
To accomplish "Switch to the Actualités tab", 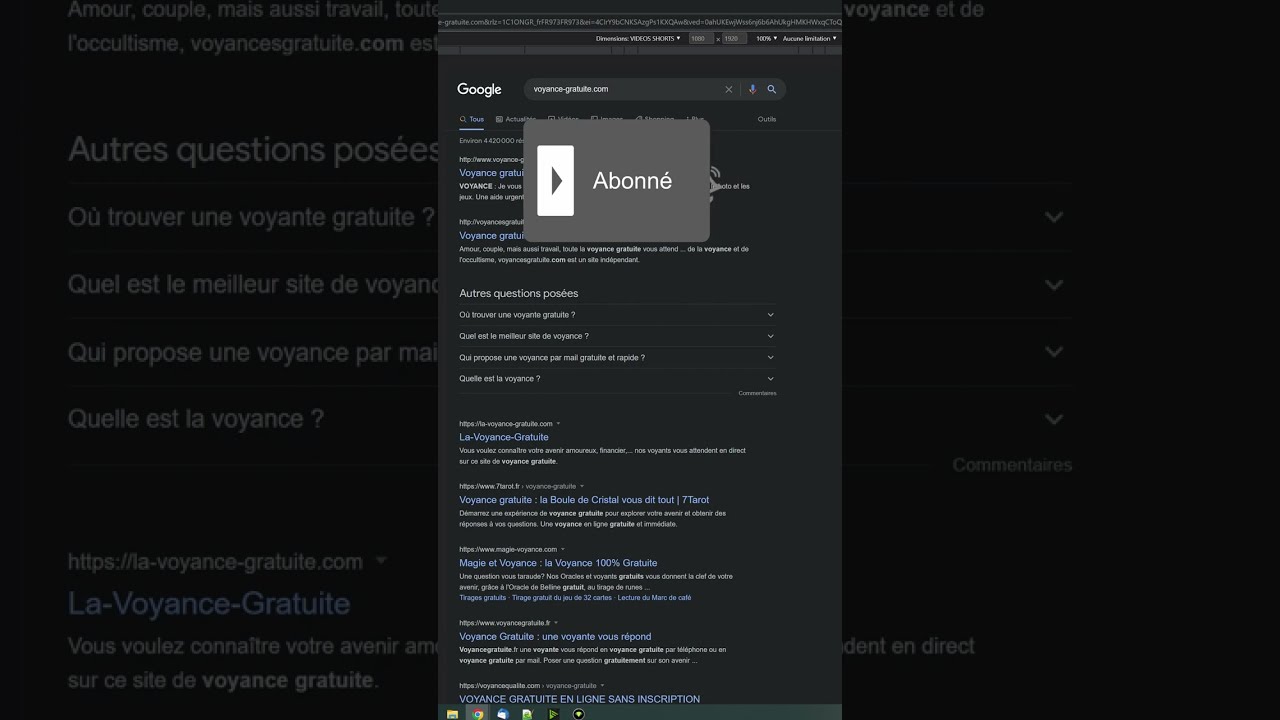I will click(x=515, y=119).
